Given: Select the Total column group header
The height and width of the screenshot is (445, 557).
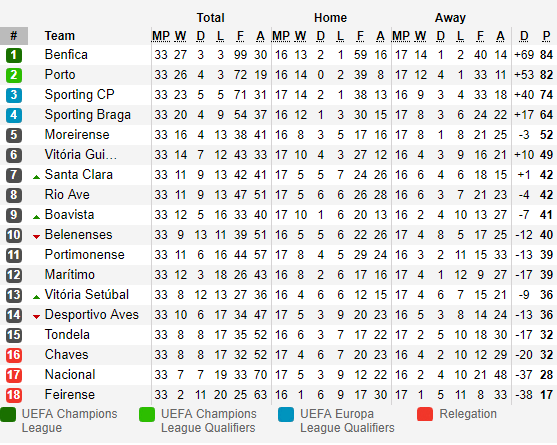Looking at the screenshot, I should (x=211, y=18).
